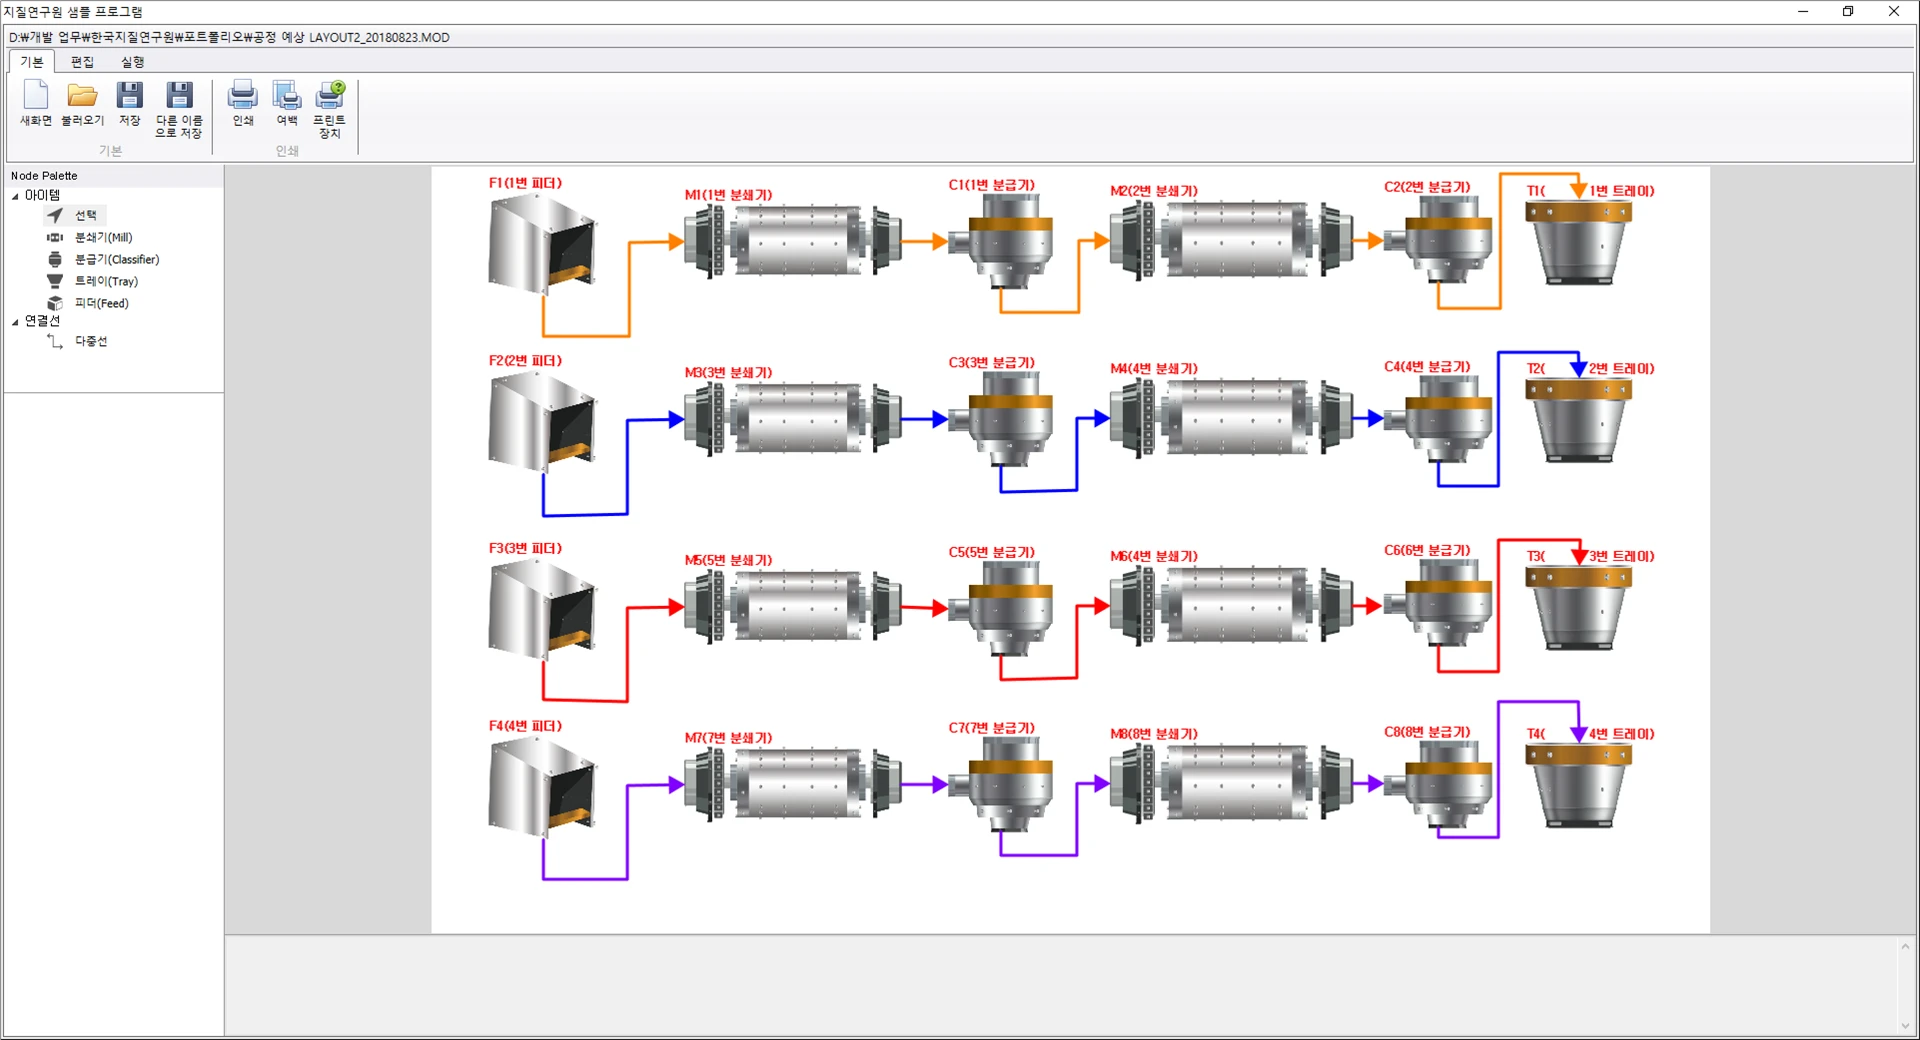
Task: Switch to the 실행 ribbon tab
Action: click(x=132, y=62)
